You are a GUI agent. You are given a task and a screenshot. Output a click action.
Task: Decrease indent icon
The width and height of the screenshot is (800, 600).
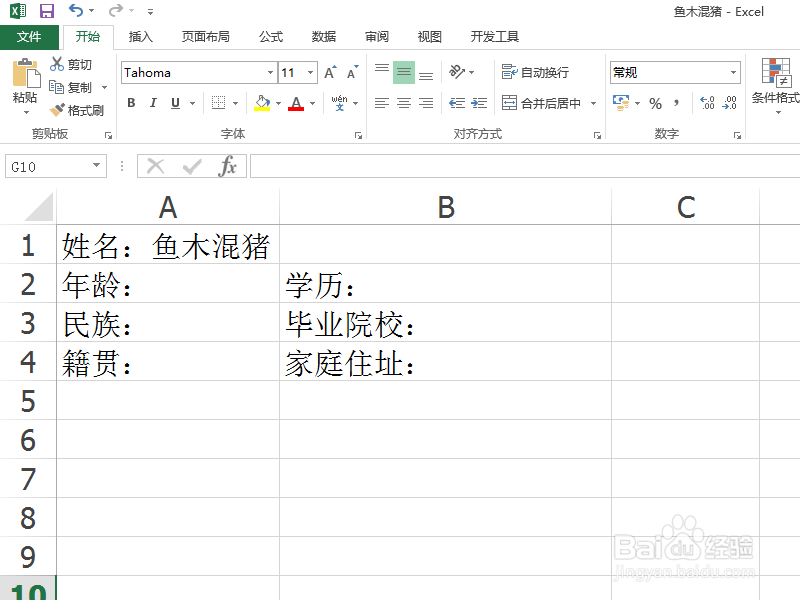pyautogui.click(x=457, y=103)
